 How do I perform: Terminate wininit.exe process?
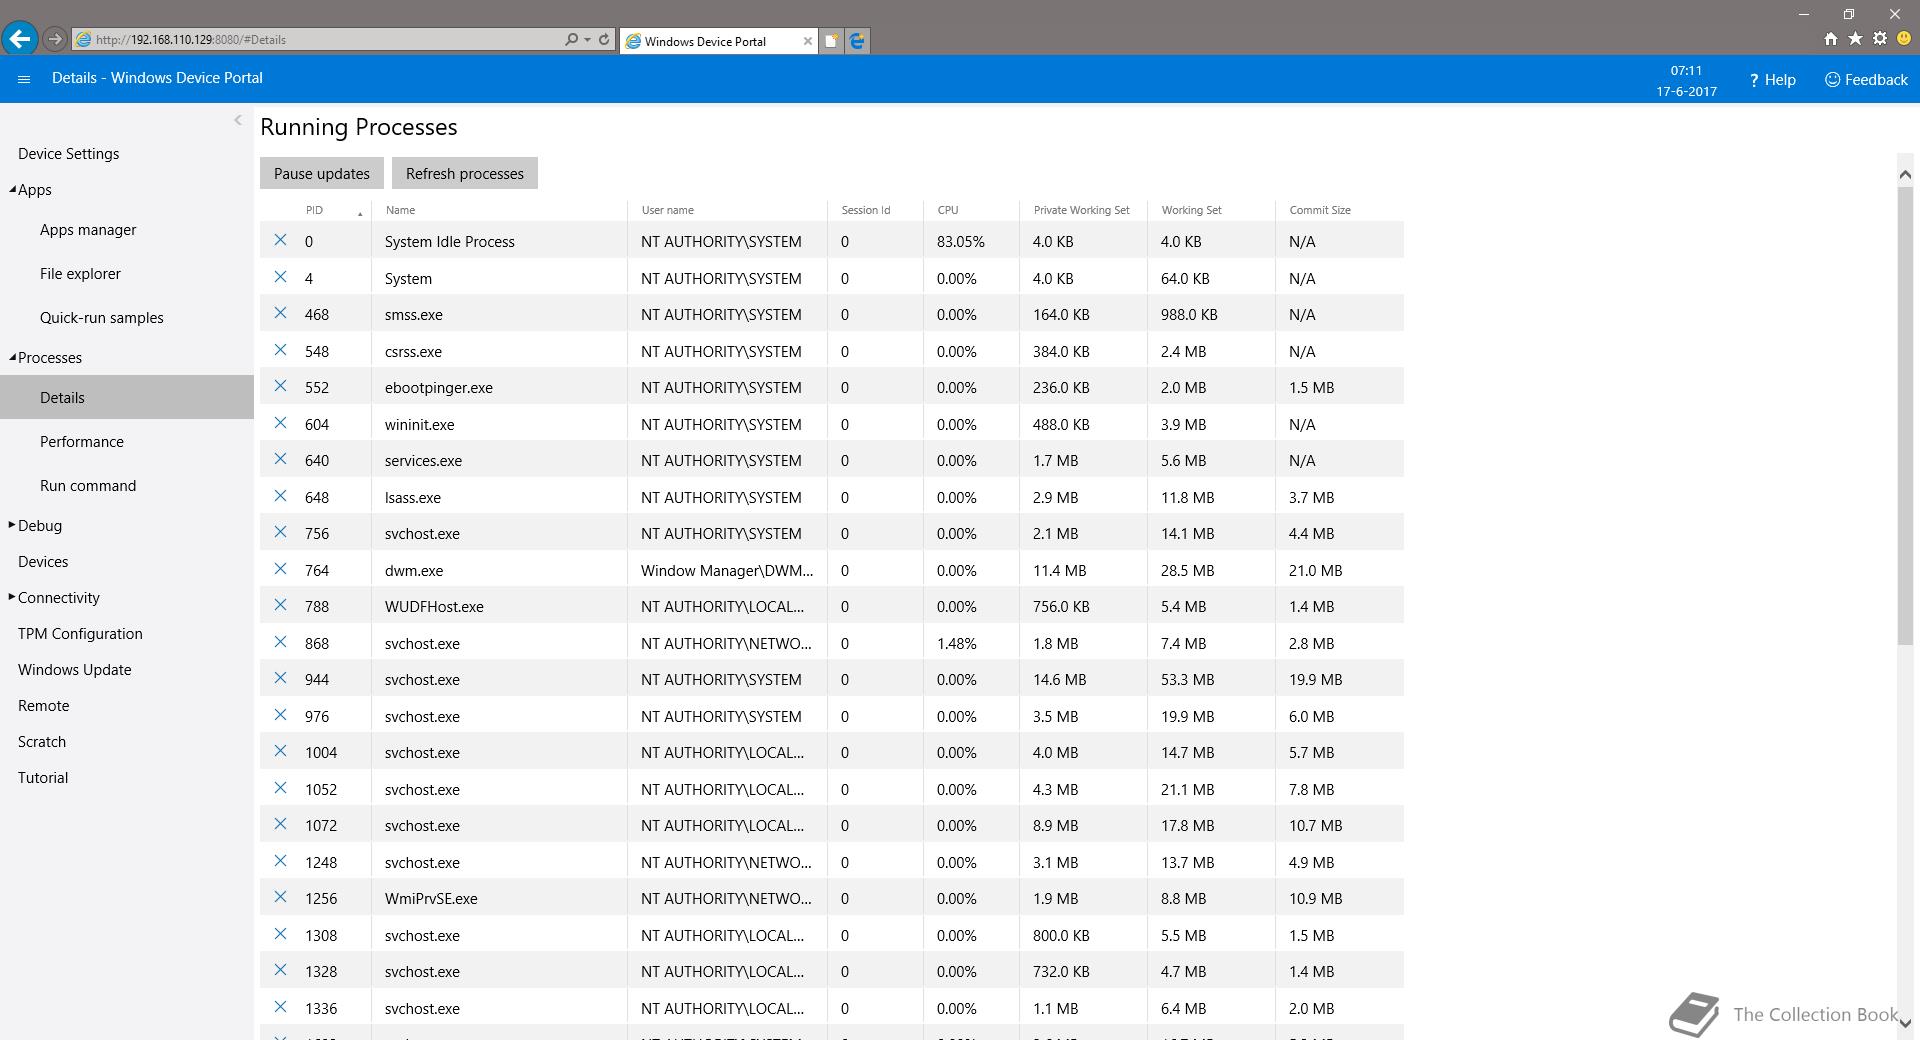click(x=281, y=423)
